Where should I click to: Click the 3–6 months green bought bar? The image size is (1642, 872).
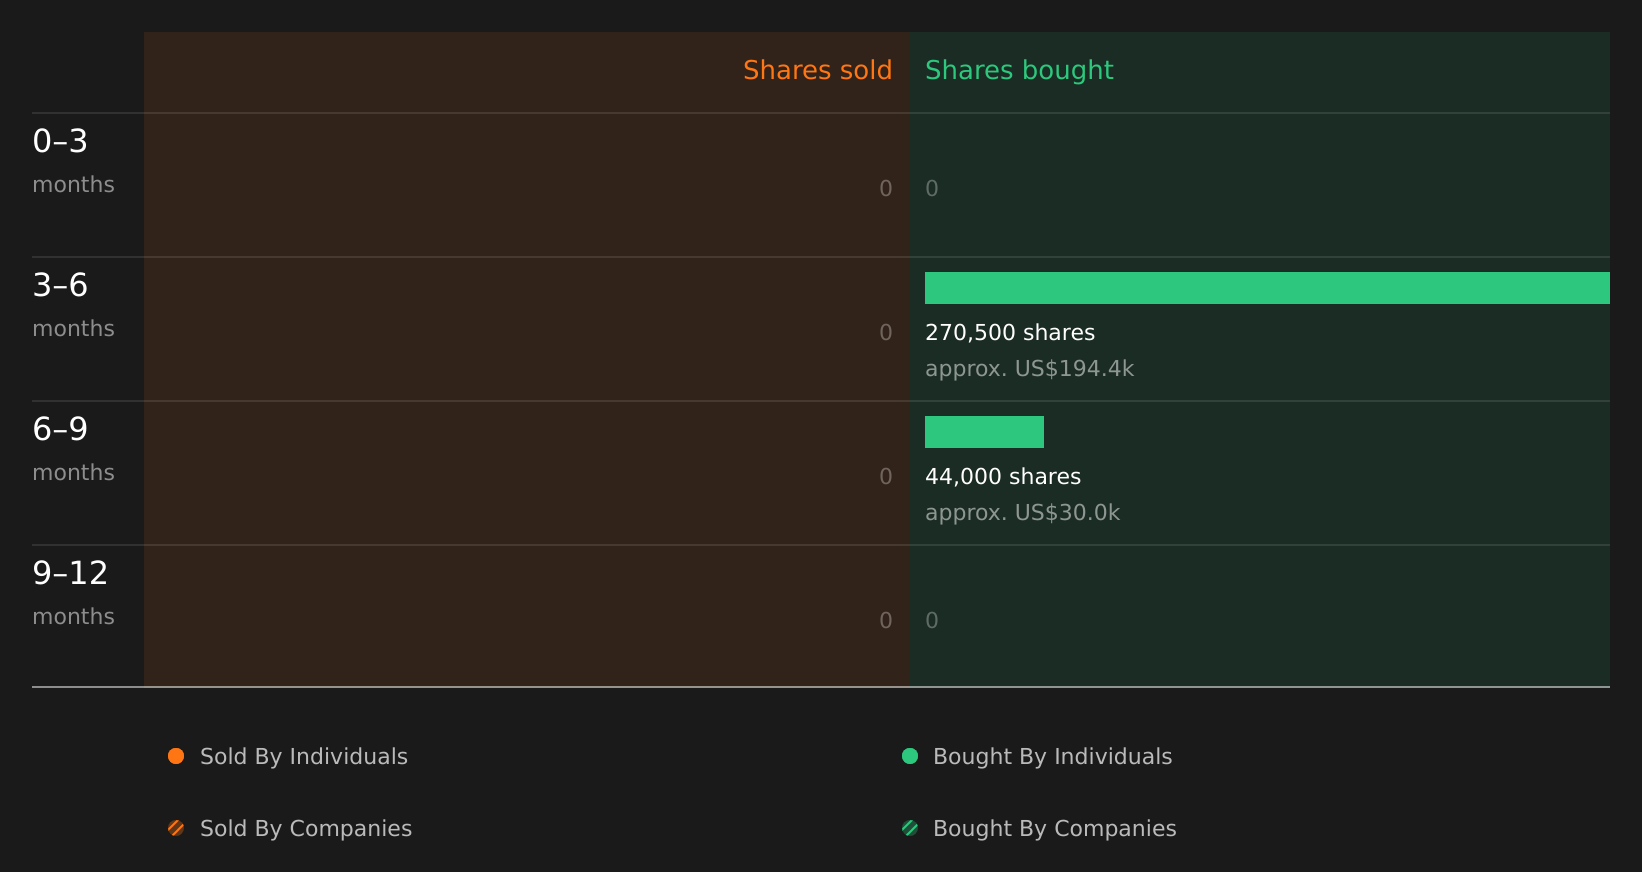1267,288
